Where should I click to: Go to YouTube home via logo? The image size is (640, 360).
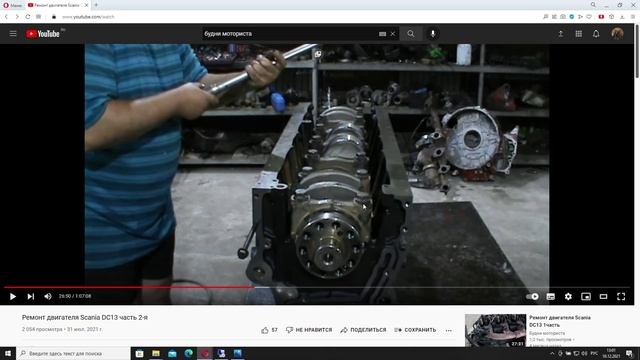43,34
